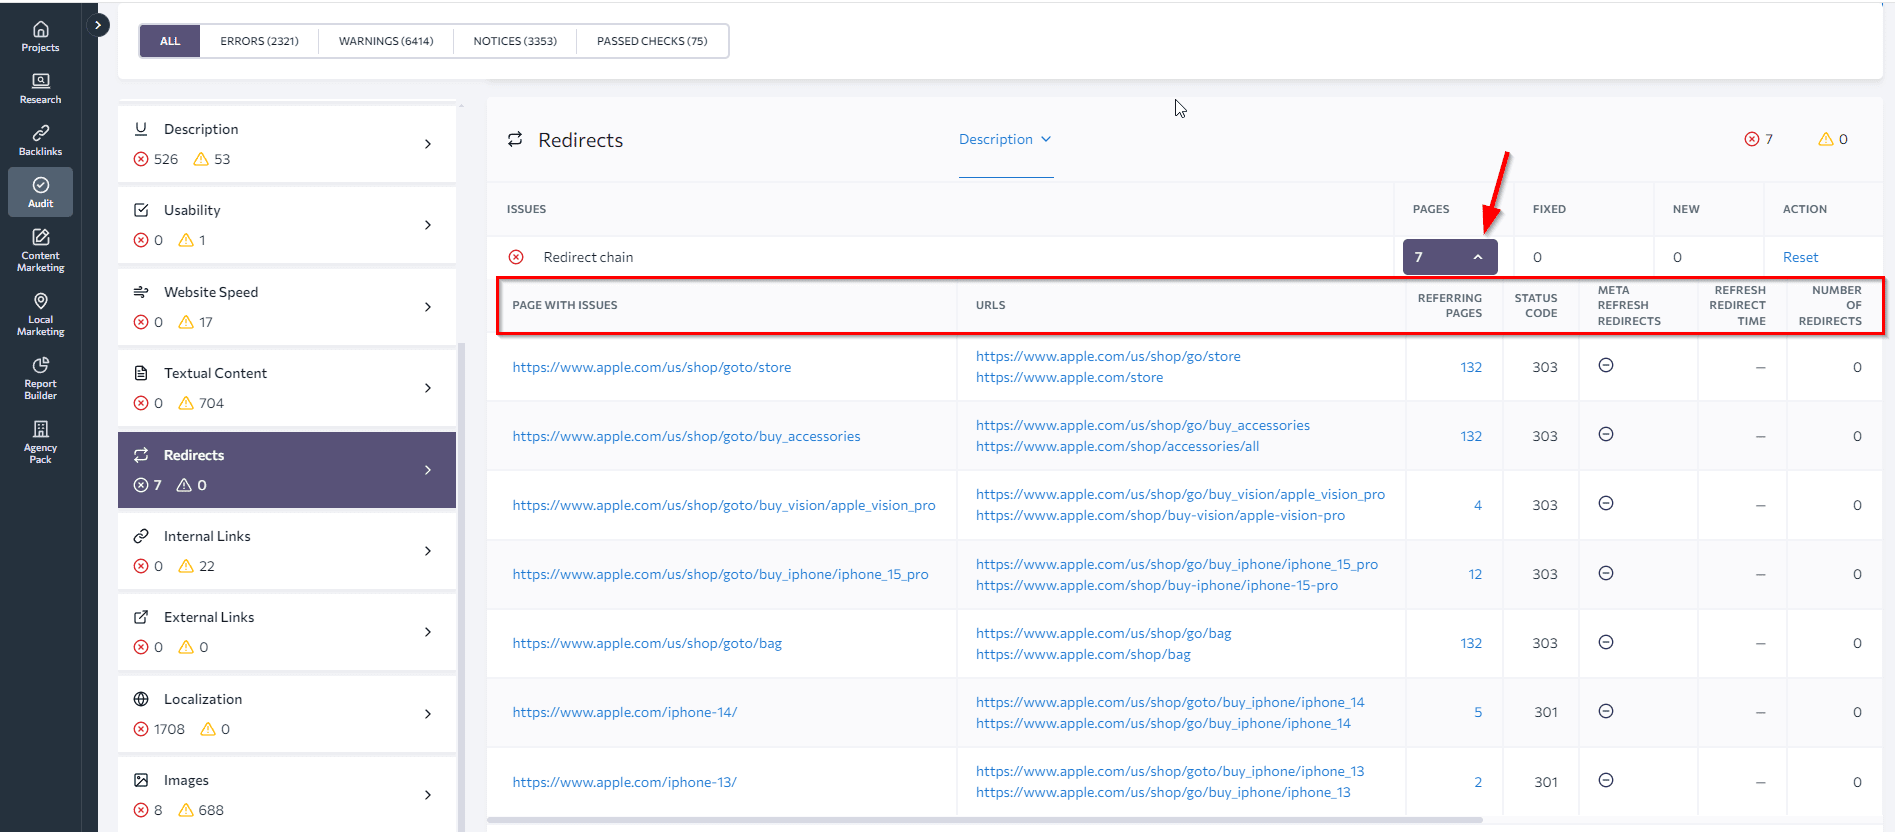Click the Textual Content document icon
The height and width of the screenshot is (832, 1895).
coord(141,373)
